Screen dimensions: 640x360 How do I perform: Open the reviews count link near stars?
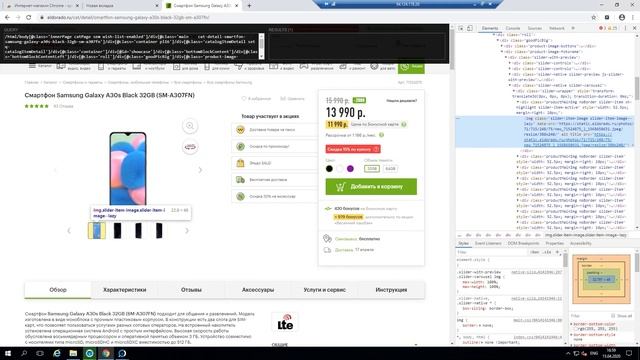coord(63,106)
